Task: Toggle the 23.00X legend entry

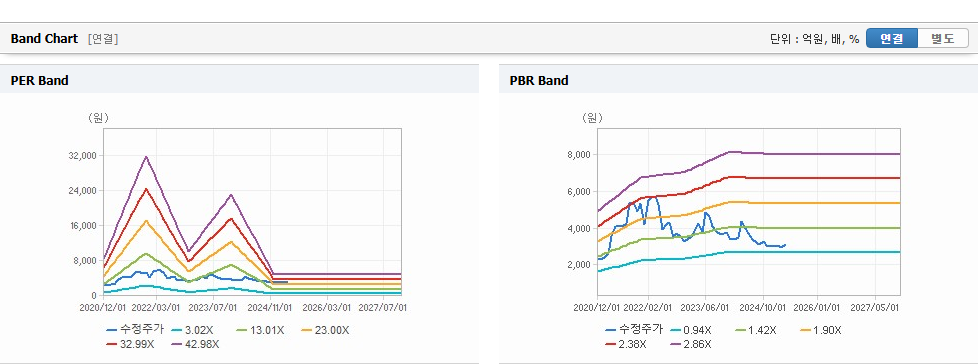Action: coord(326,330)
